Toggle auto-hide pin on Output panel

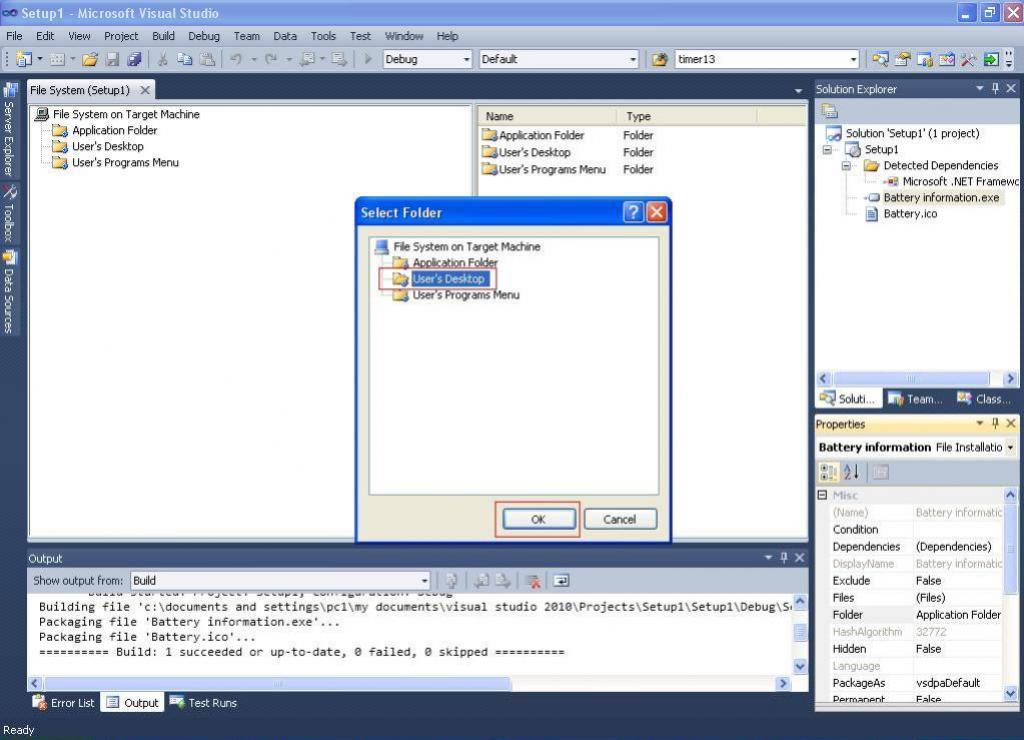(x=784, y=558)
